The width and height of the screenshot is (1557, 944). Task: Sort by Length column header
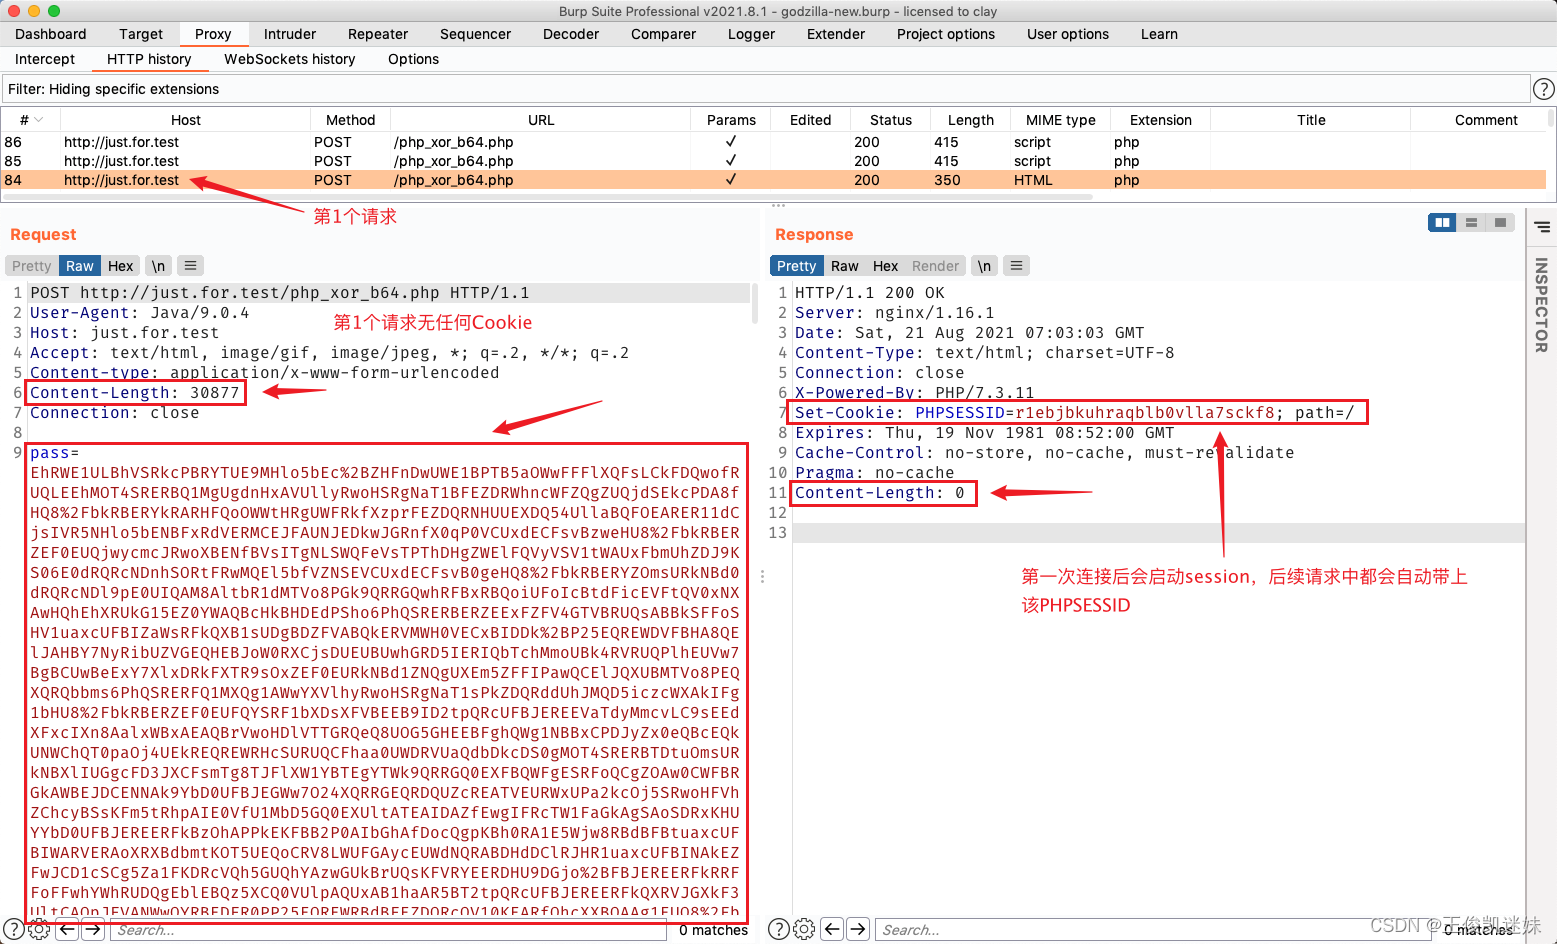pos(971,120)
